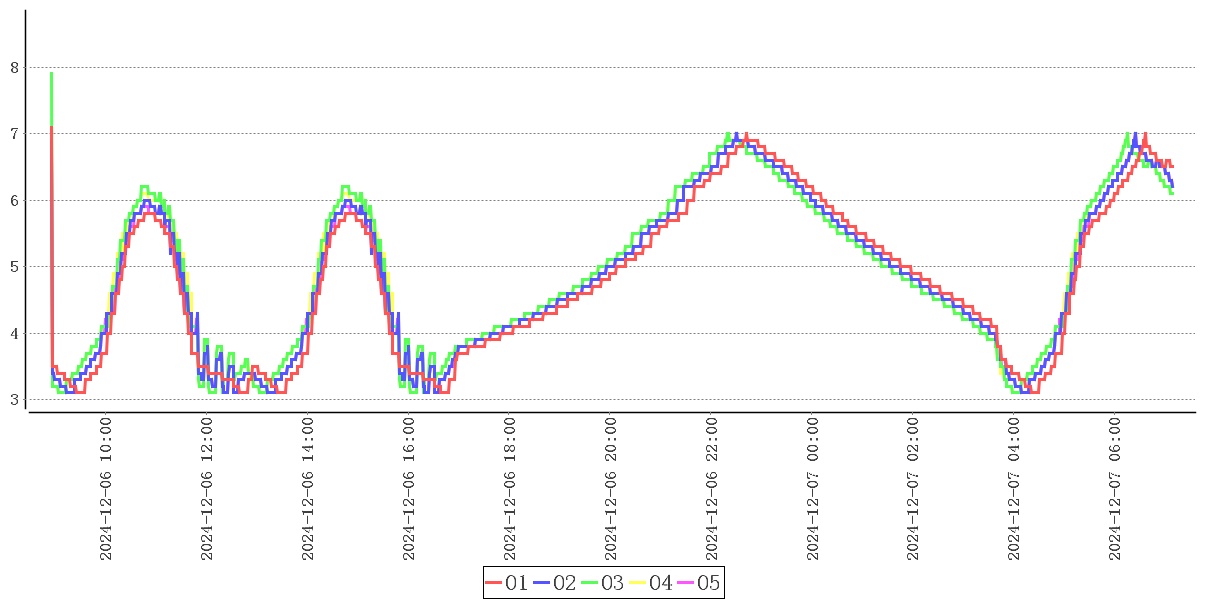Screen dimensions: 1207x600
Task: Hide series 03 via its legend entry
Action: click(603, 583)
